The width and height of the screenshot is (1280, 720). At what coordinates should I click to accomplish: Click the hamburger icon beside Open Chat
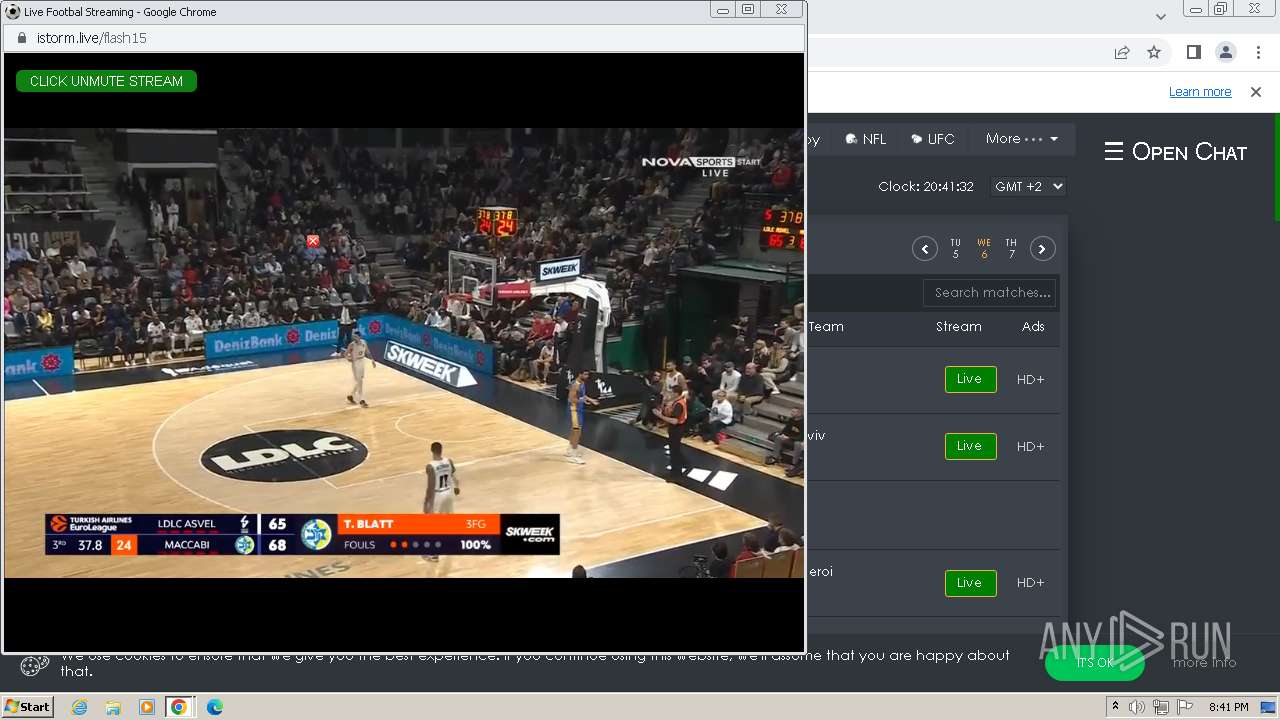click(x=1114, y=152)
